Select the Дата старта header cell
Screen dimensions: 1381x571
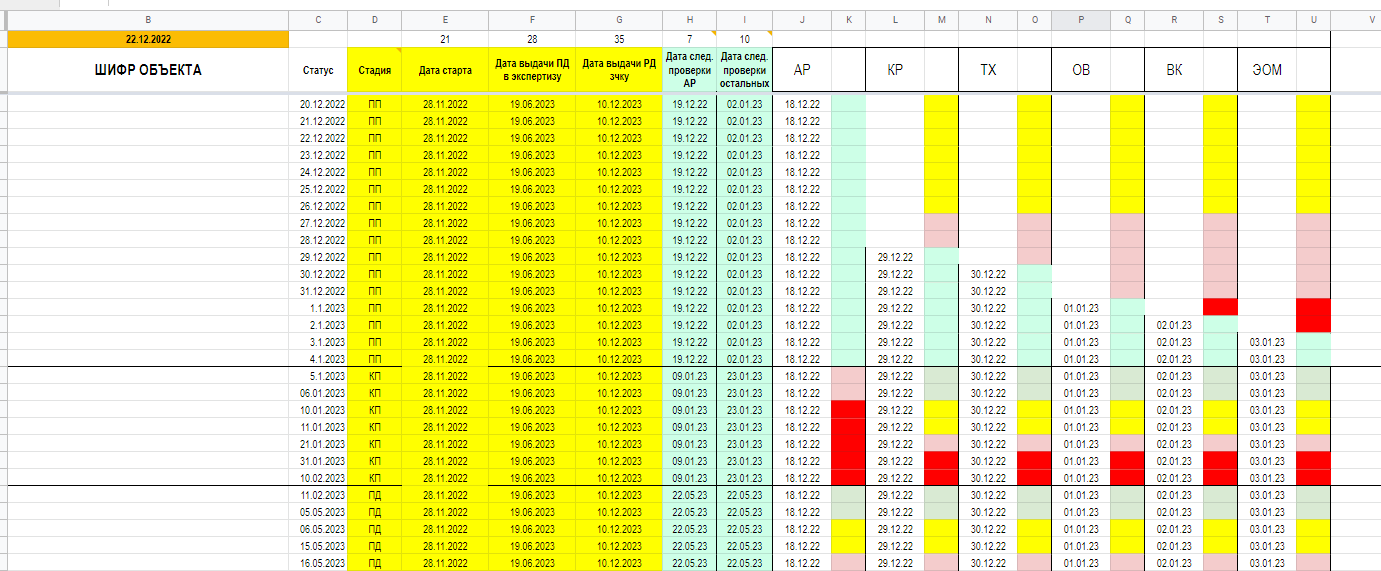click(445, 70)
